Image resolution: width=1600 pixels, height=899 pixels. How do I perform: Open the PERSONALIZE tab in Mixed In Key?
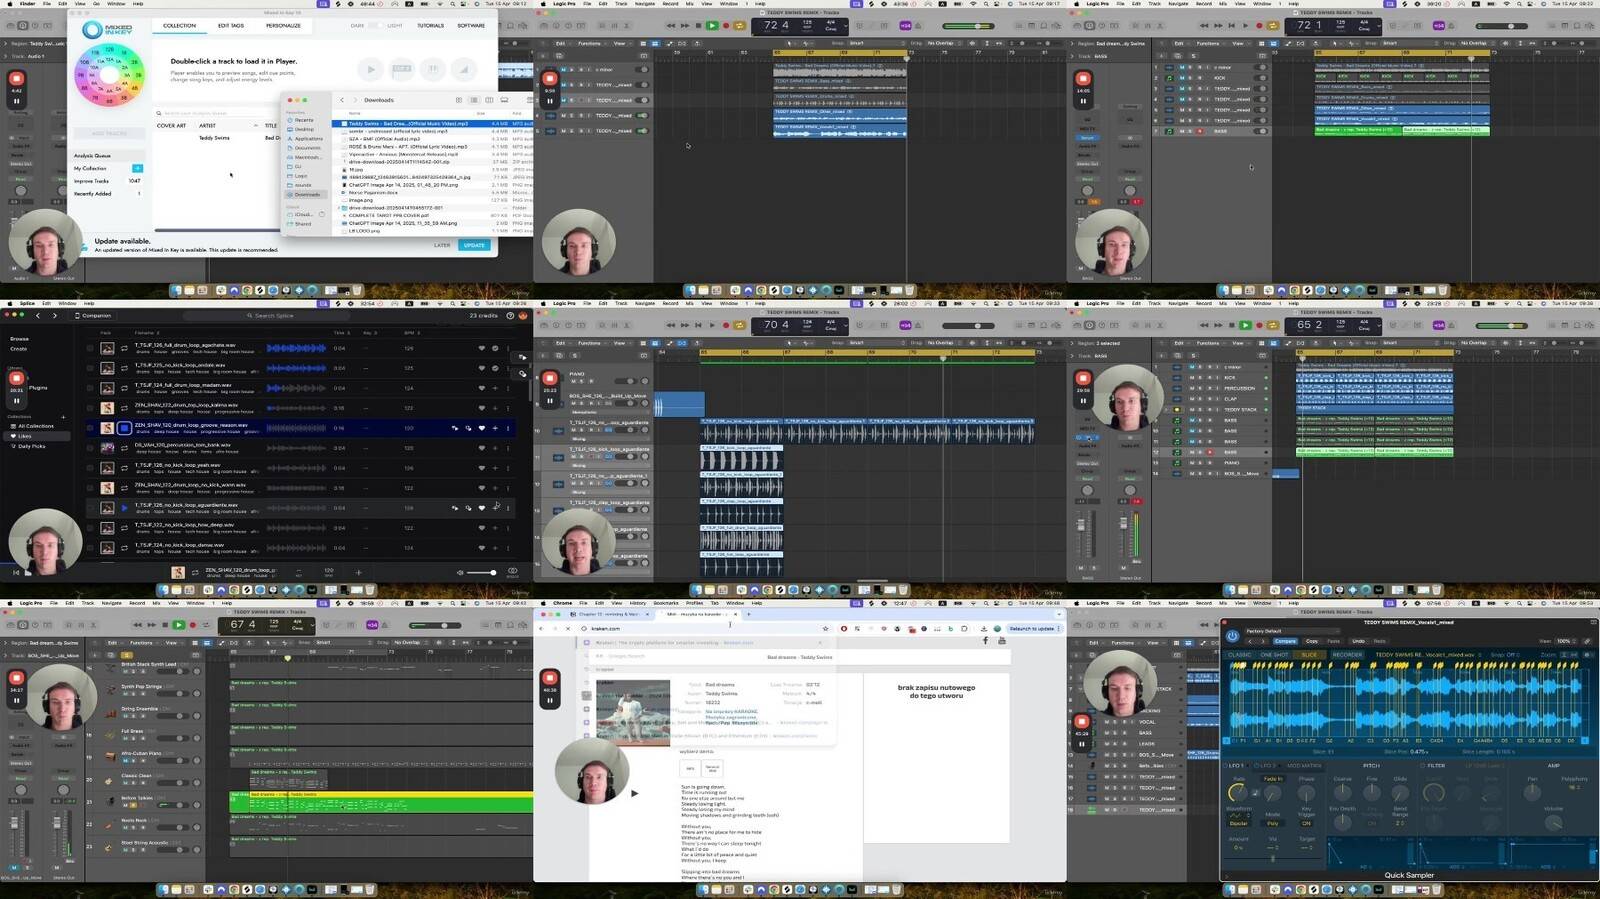pyautogui.click(x=283, y=26)
